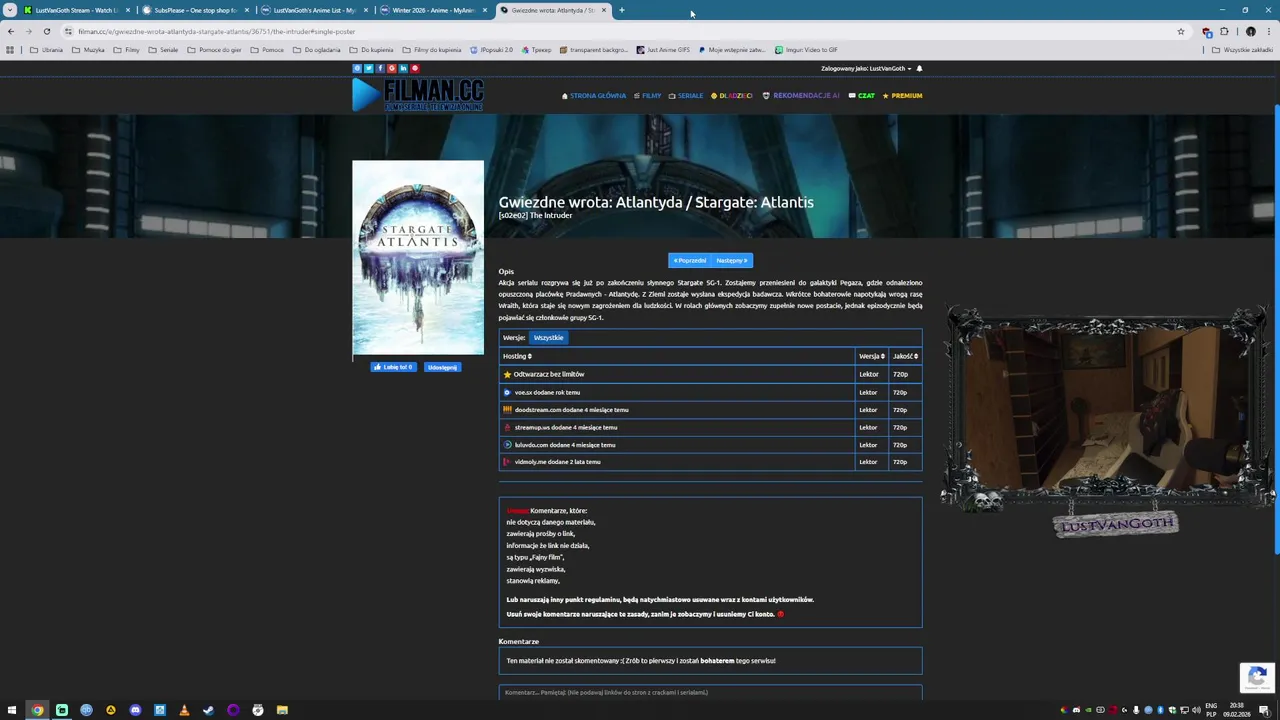The height and width of the screenshot is (720, 1280).
Task: Open VLC media player from taskbar
Action: (x=184, y=710)
